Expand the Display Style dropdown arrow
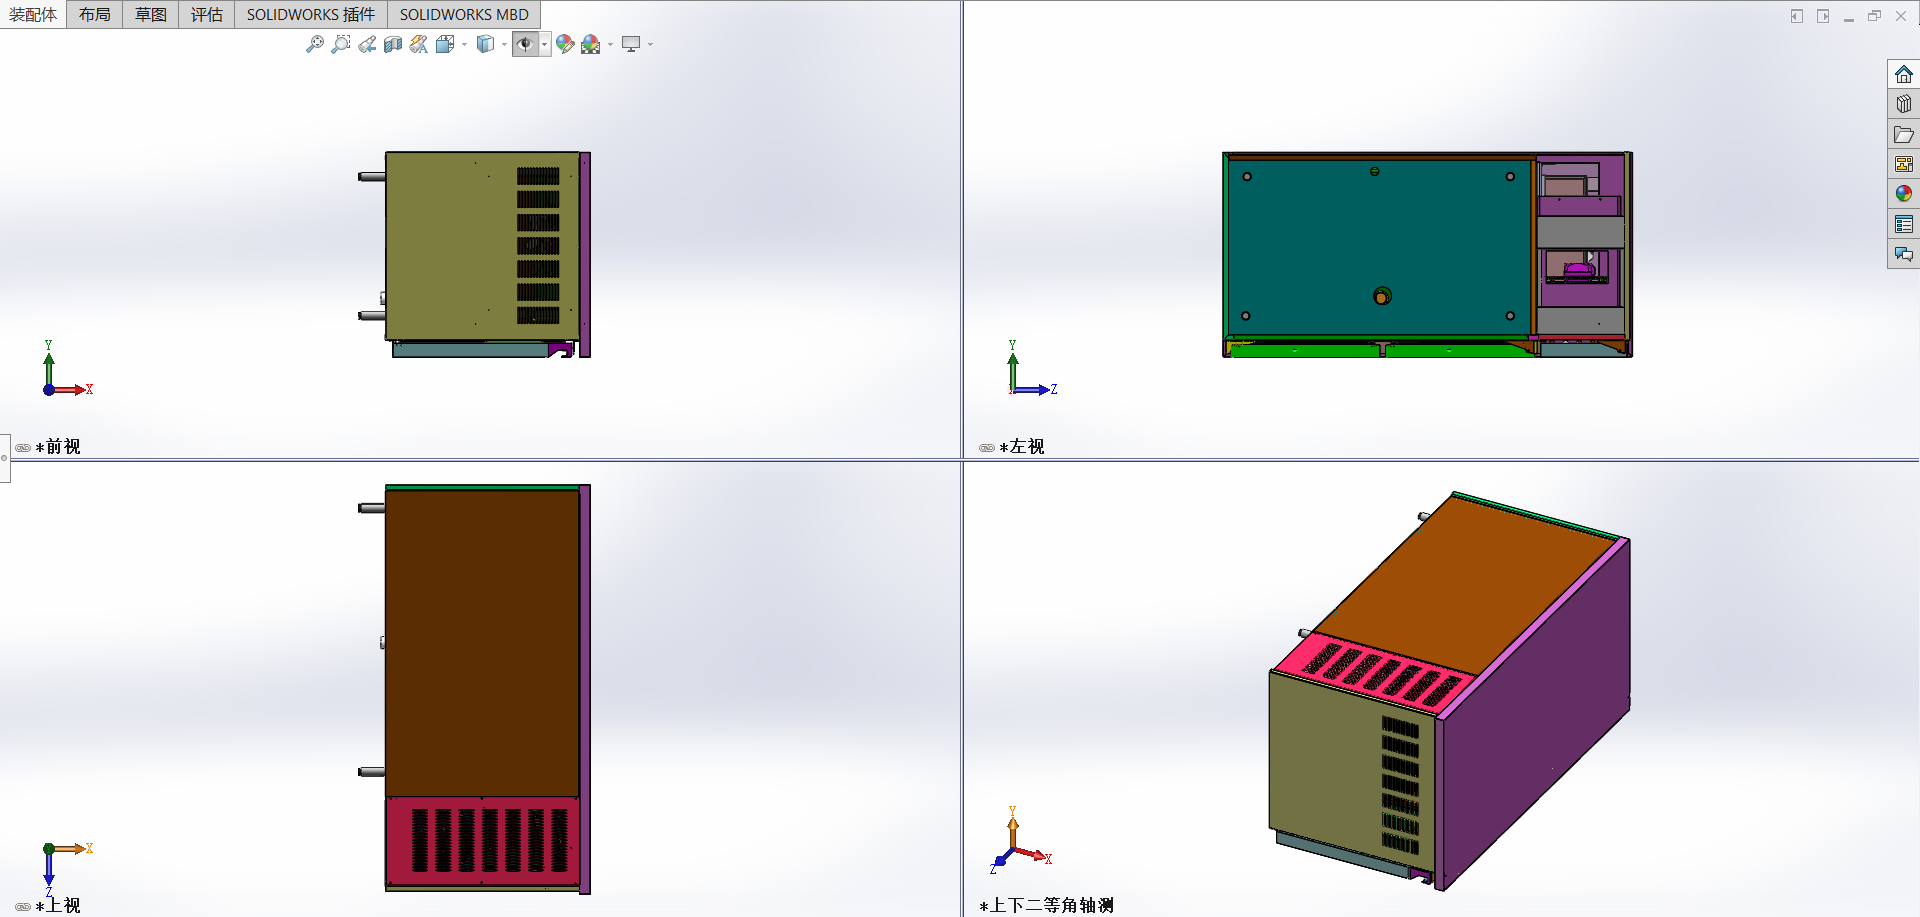Image resolution: width=1920 pixels, height=917 pixels. tap(504, 45)
